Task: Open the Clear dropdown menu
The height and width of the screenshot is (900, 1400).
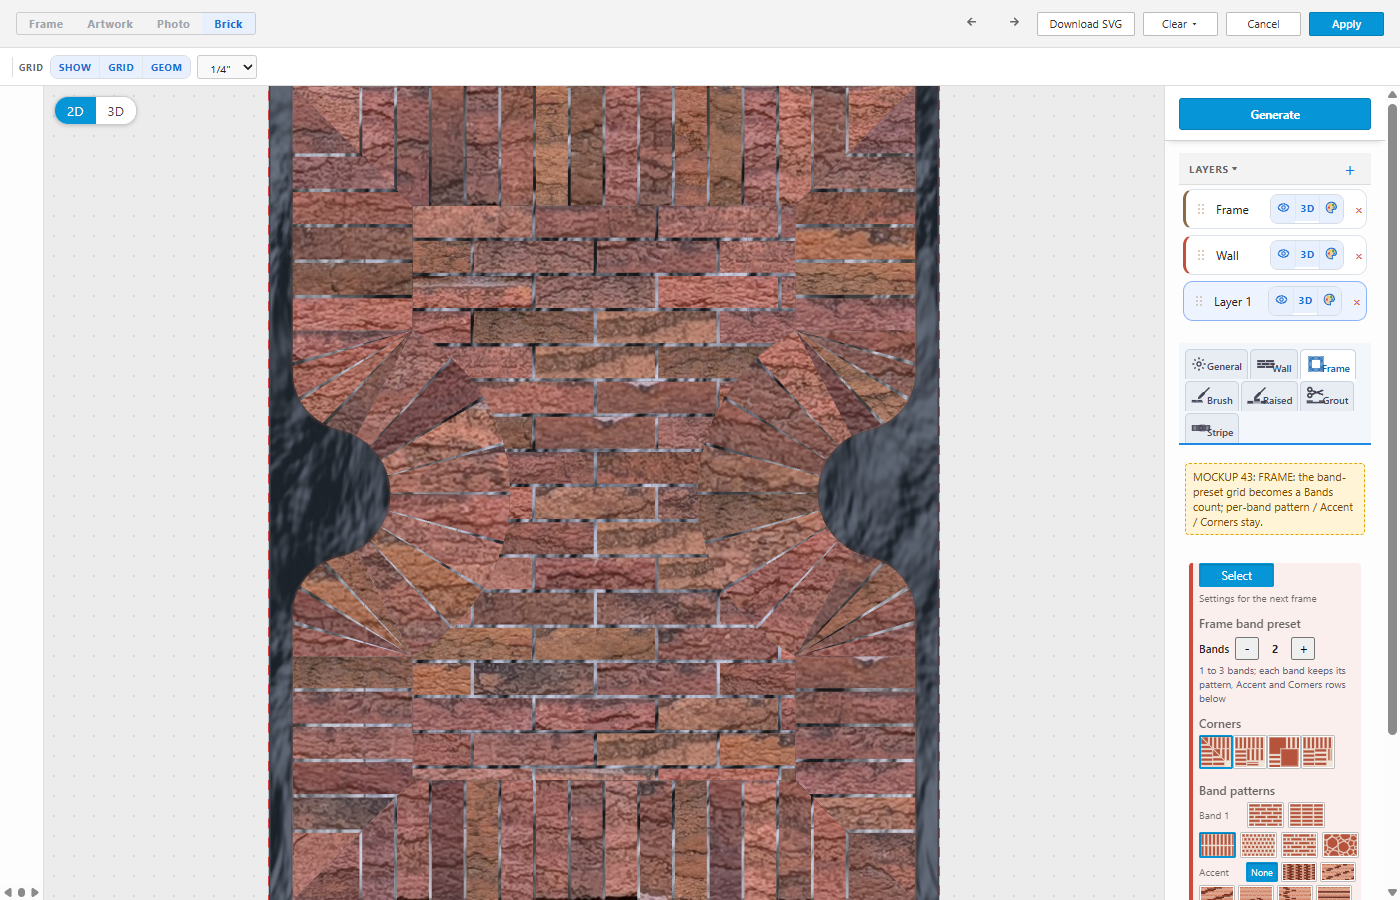Action: tap(1180, 24)
